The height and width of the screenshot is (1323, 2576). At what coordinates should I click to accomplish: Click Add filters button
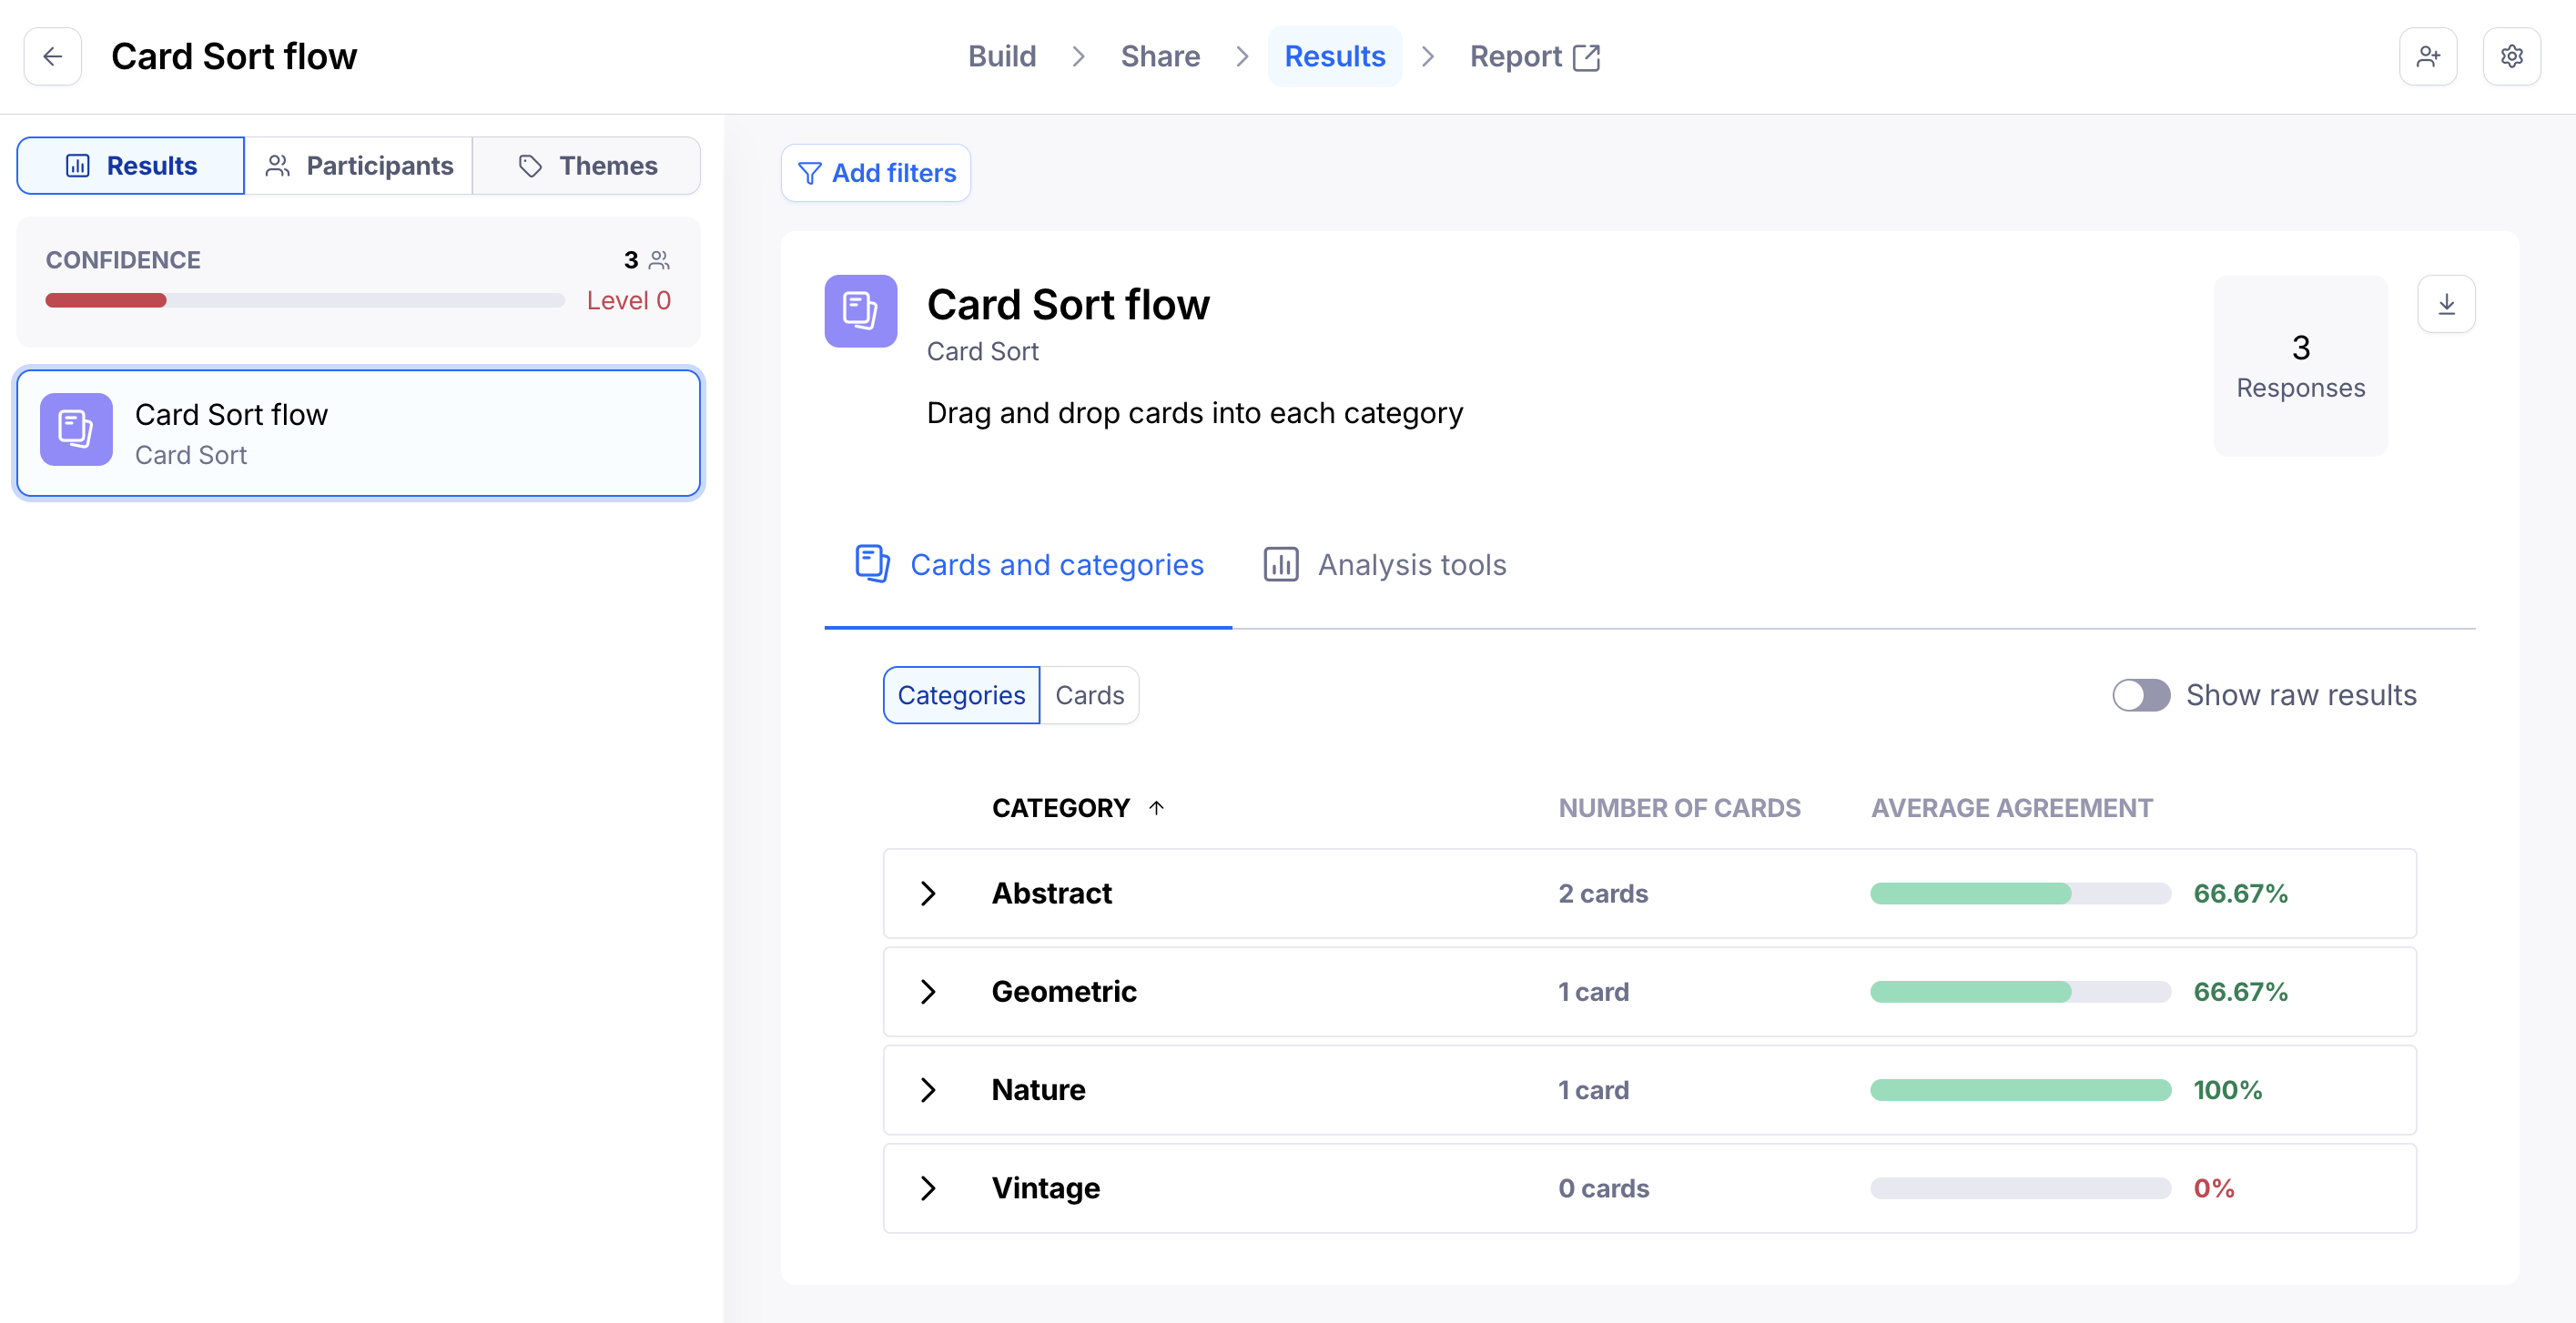point(876,173)
